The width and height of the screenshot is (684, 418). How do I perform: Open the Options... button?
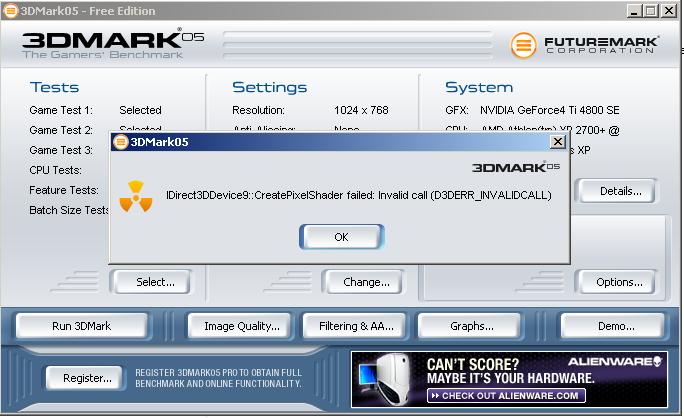615,282
